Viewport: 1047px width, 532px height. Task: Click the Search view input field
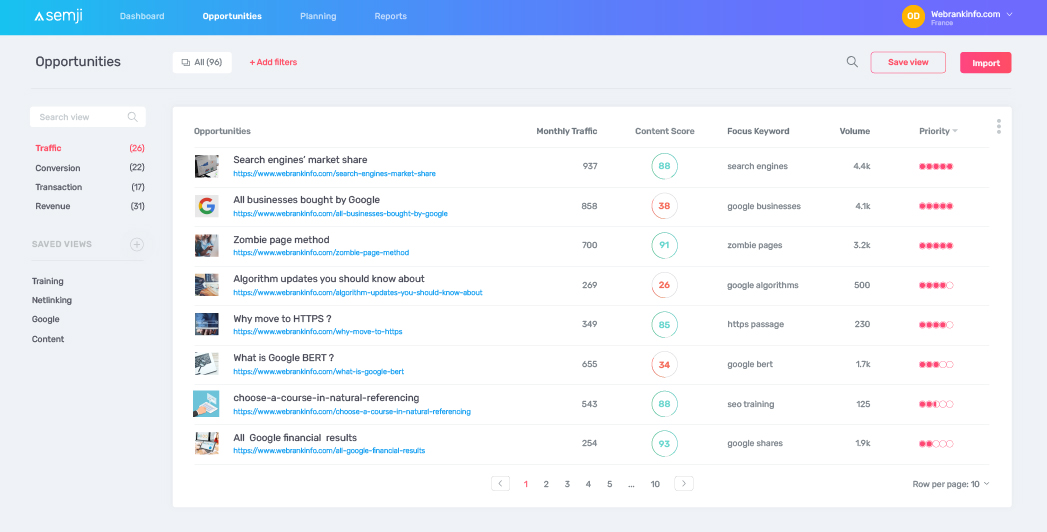[x=80, y=117]
